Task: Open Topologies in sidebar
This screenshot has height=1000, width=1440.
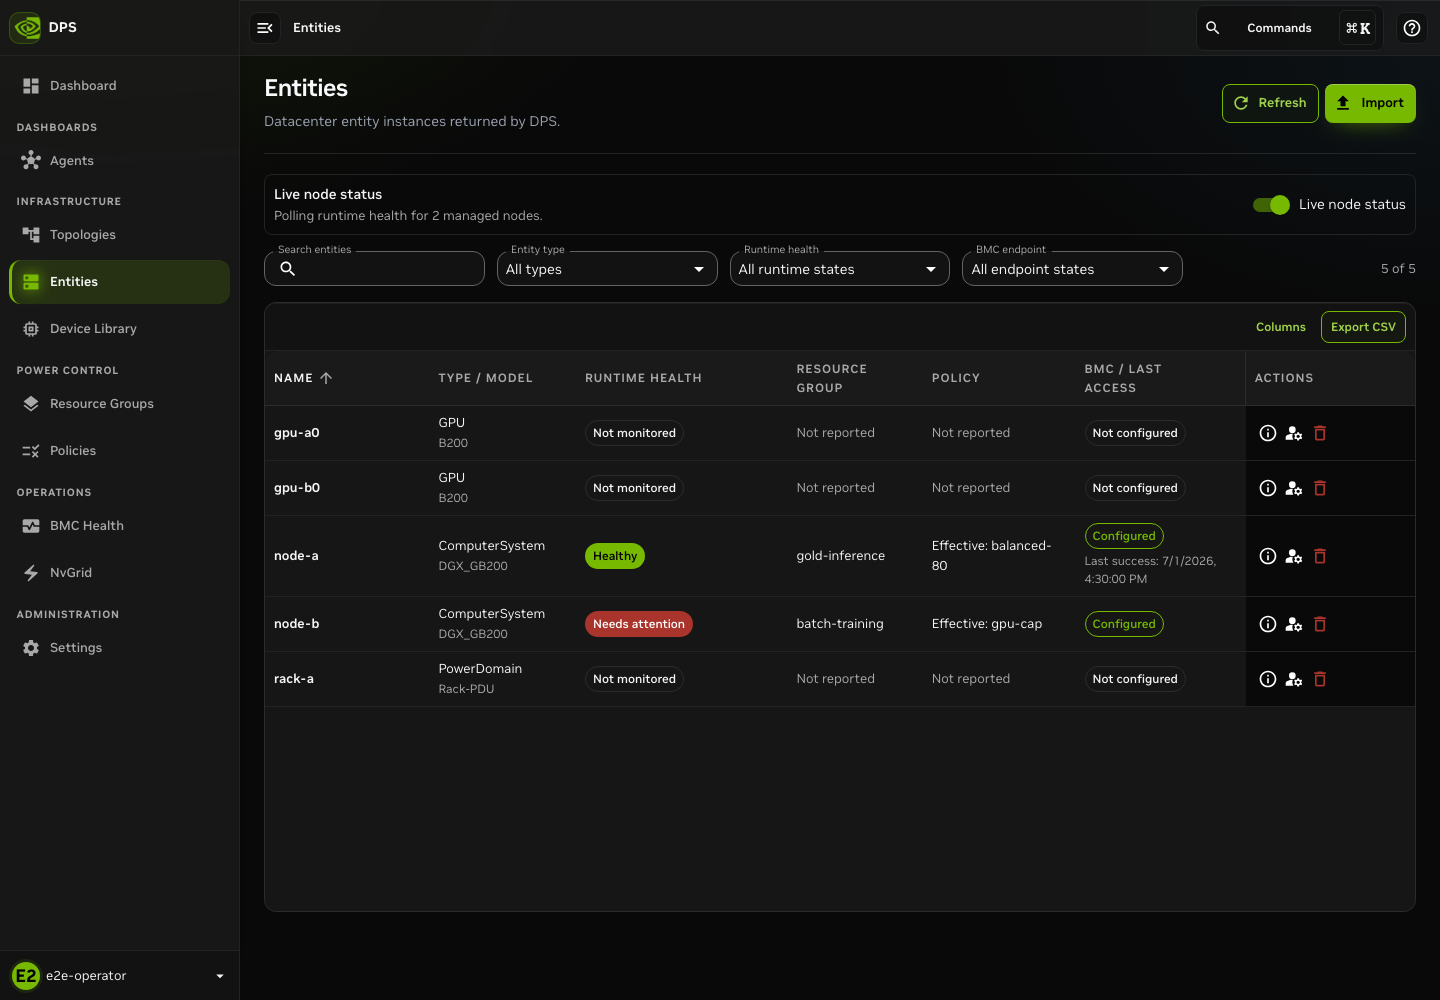Action: [x=119, y=234]
